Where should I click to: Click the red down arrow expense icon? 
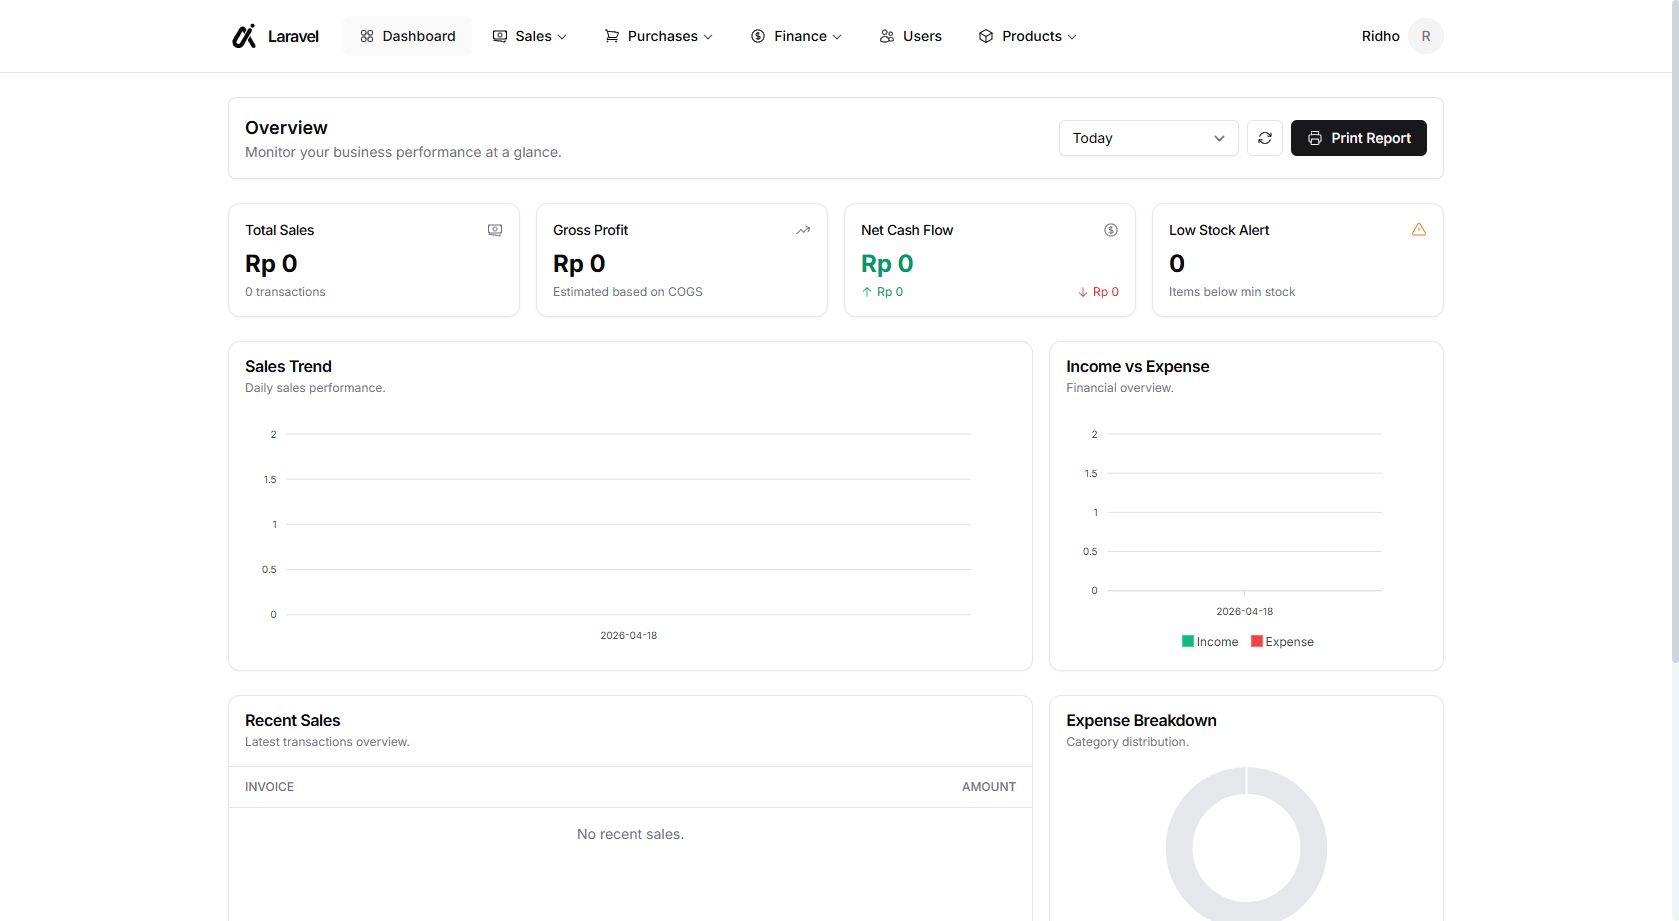pyautogui.click(x=1083, y=292)
